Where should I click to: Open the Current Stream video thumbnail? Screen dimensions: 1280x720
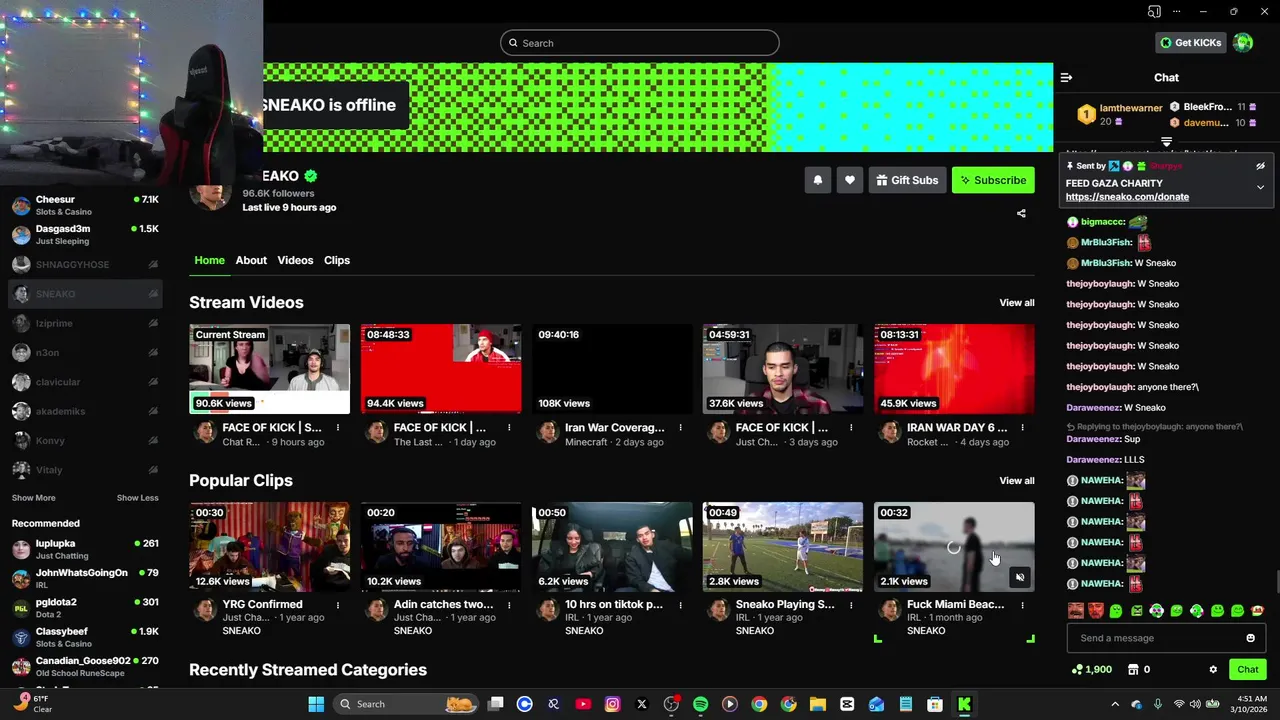270,369
